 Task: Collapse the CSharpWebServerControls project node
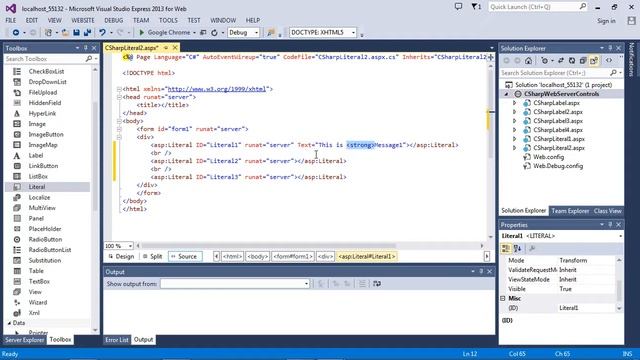point(507,94)
